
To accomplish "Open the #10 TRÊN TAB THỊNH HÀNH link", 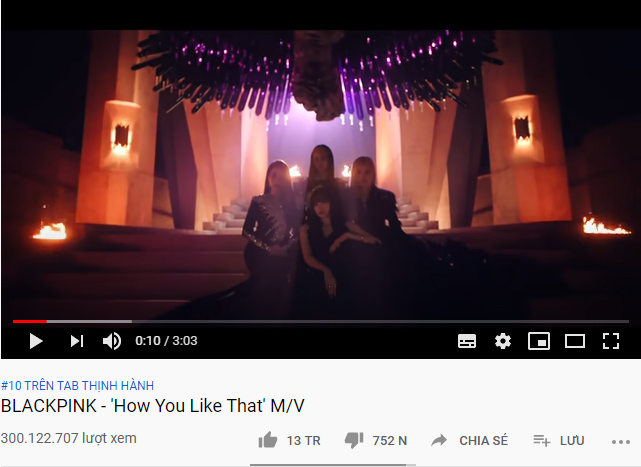I will [x=77, y=386].
